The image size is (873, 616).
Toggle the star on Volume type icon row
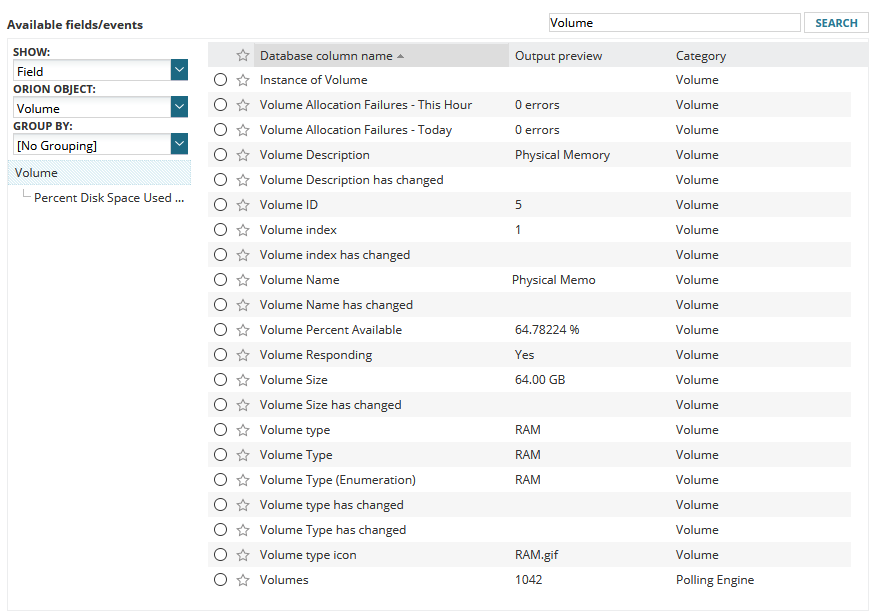(241, 554)
